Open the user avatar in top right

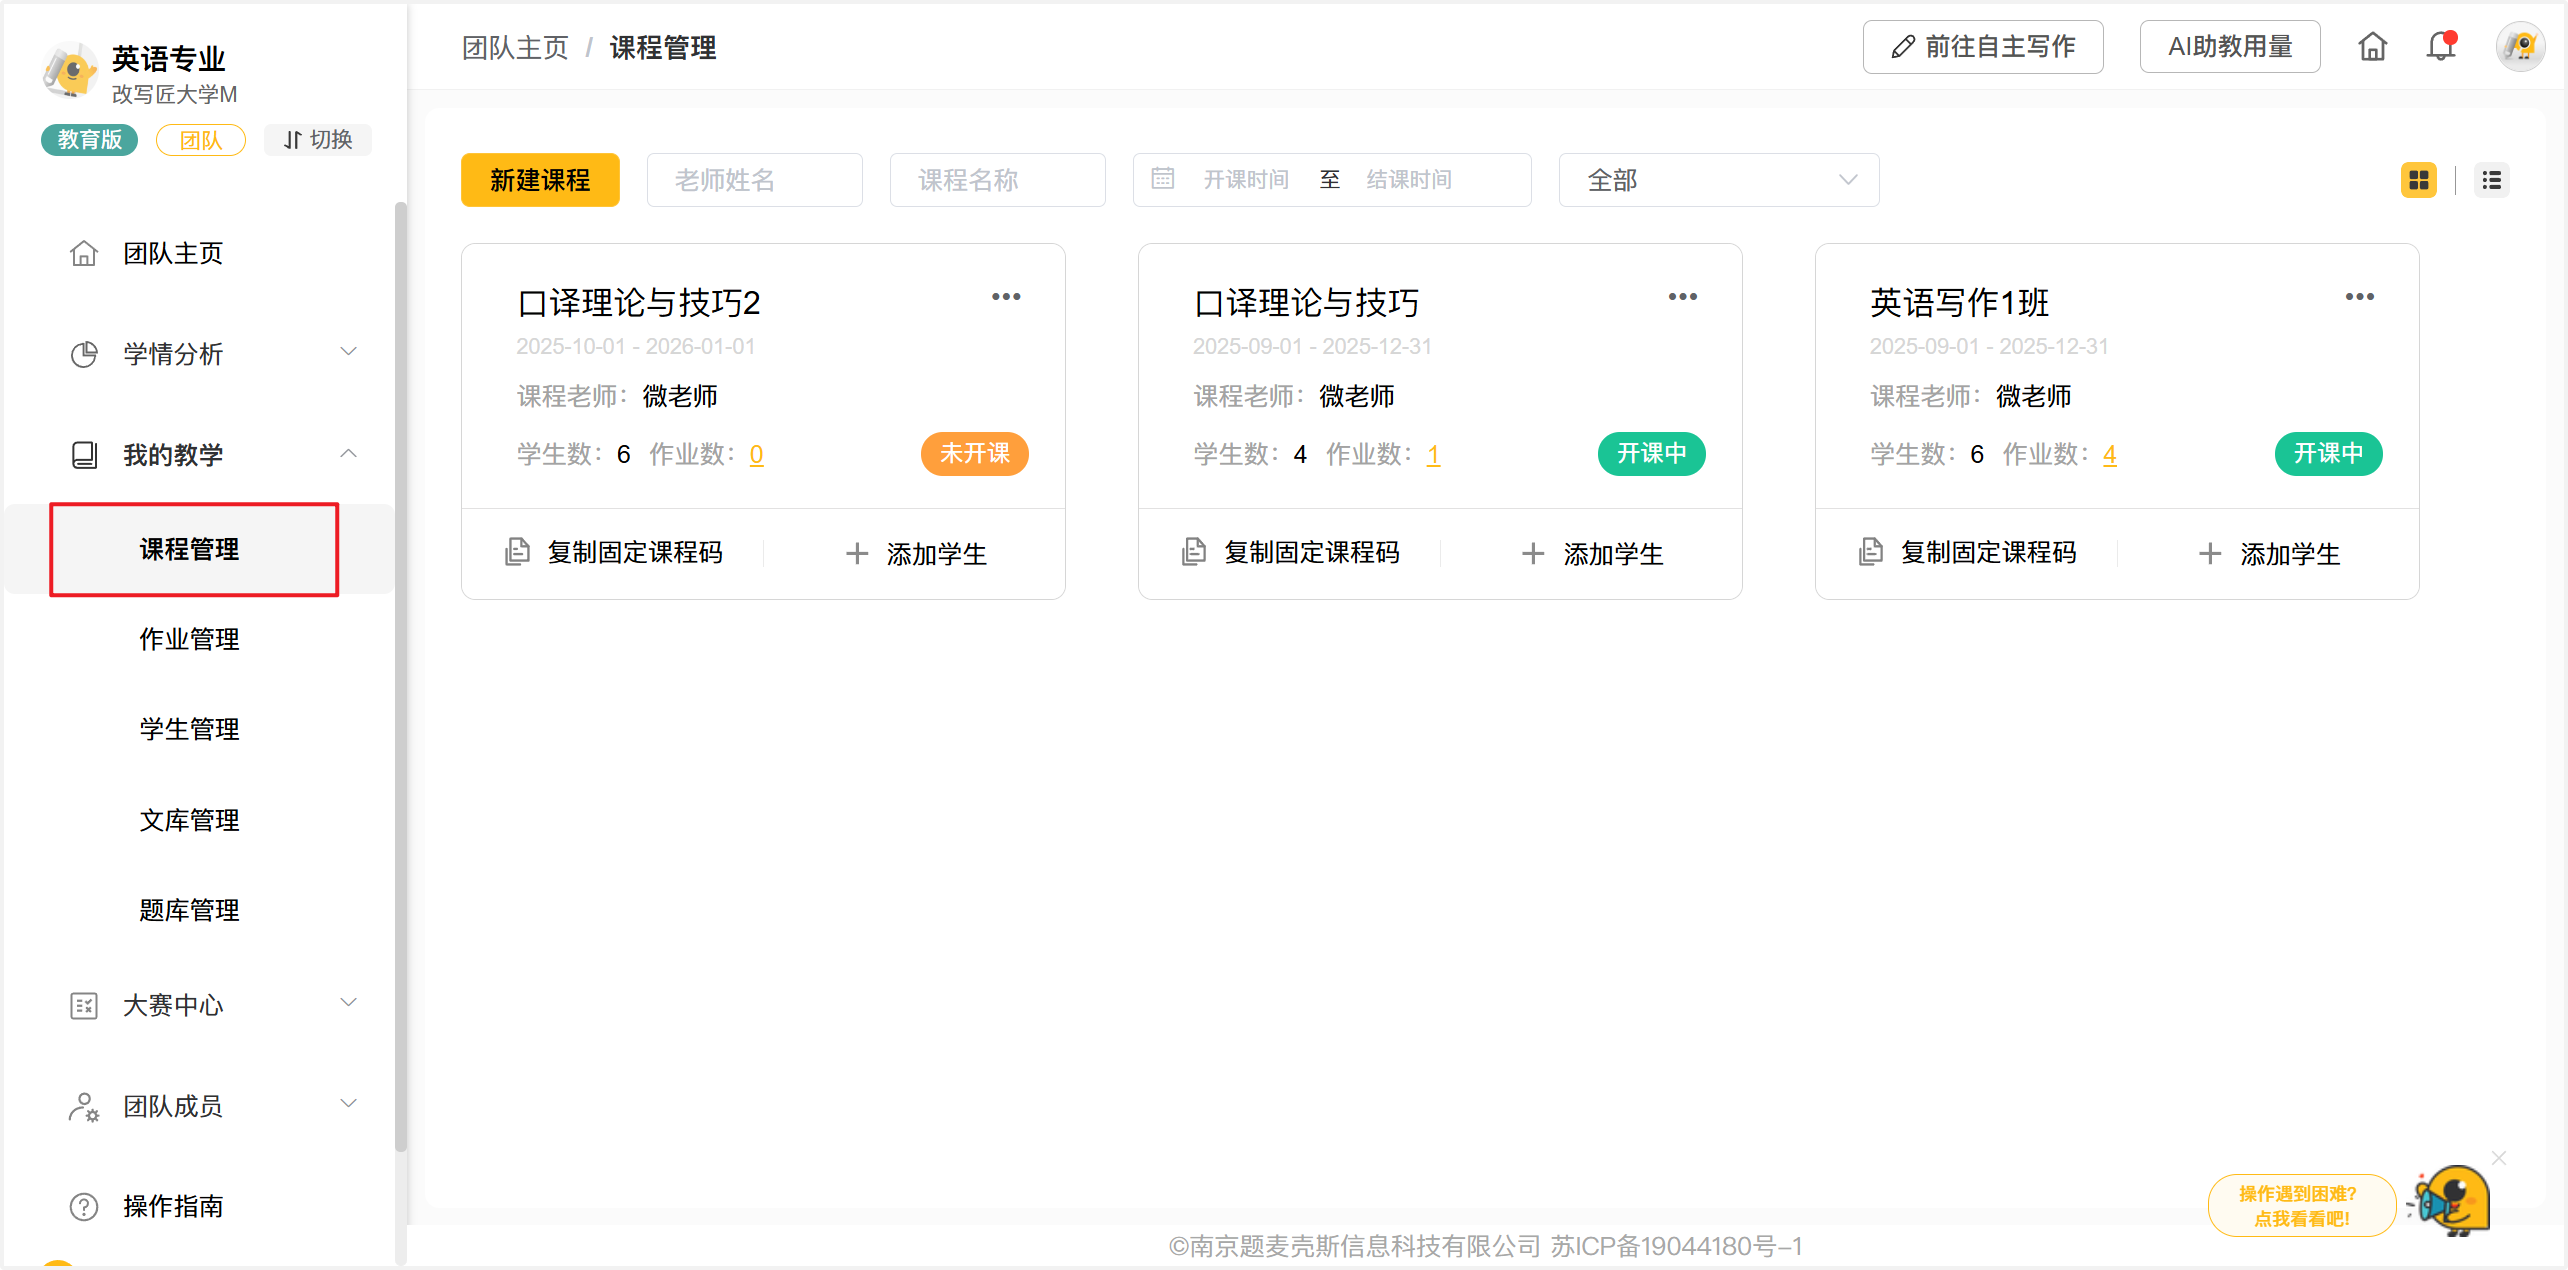(x=2519, y=47)
